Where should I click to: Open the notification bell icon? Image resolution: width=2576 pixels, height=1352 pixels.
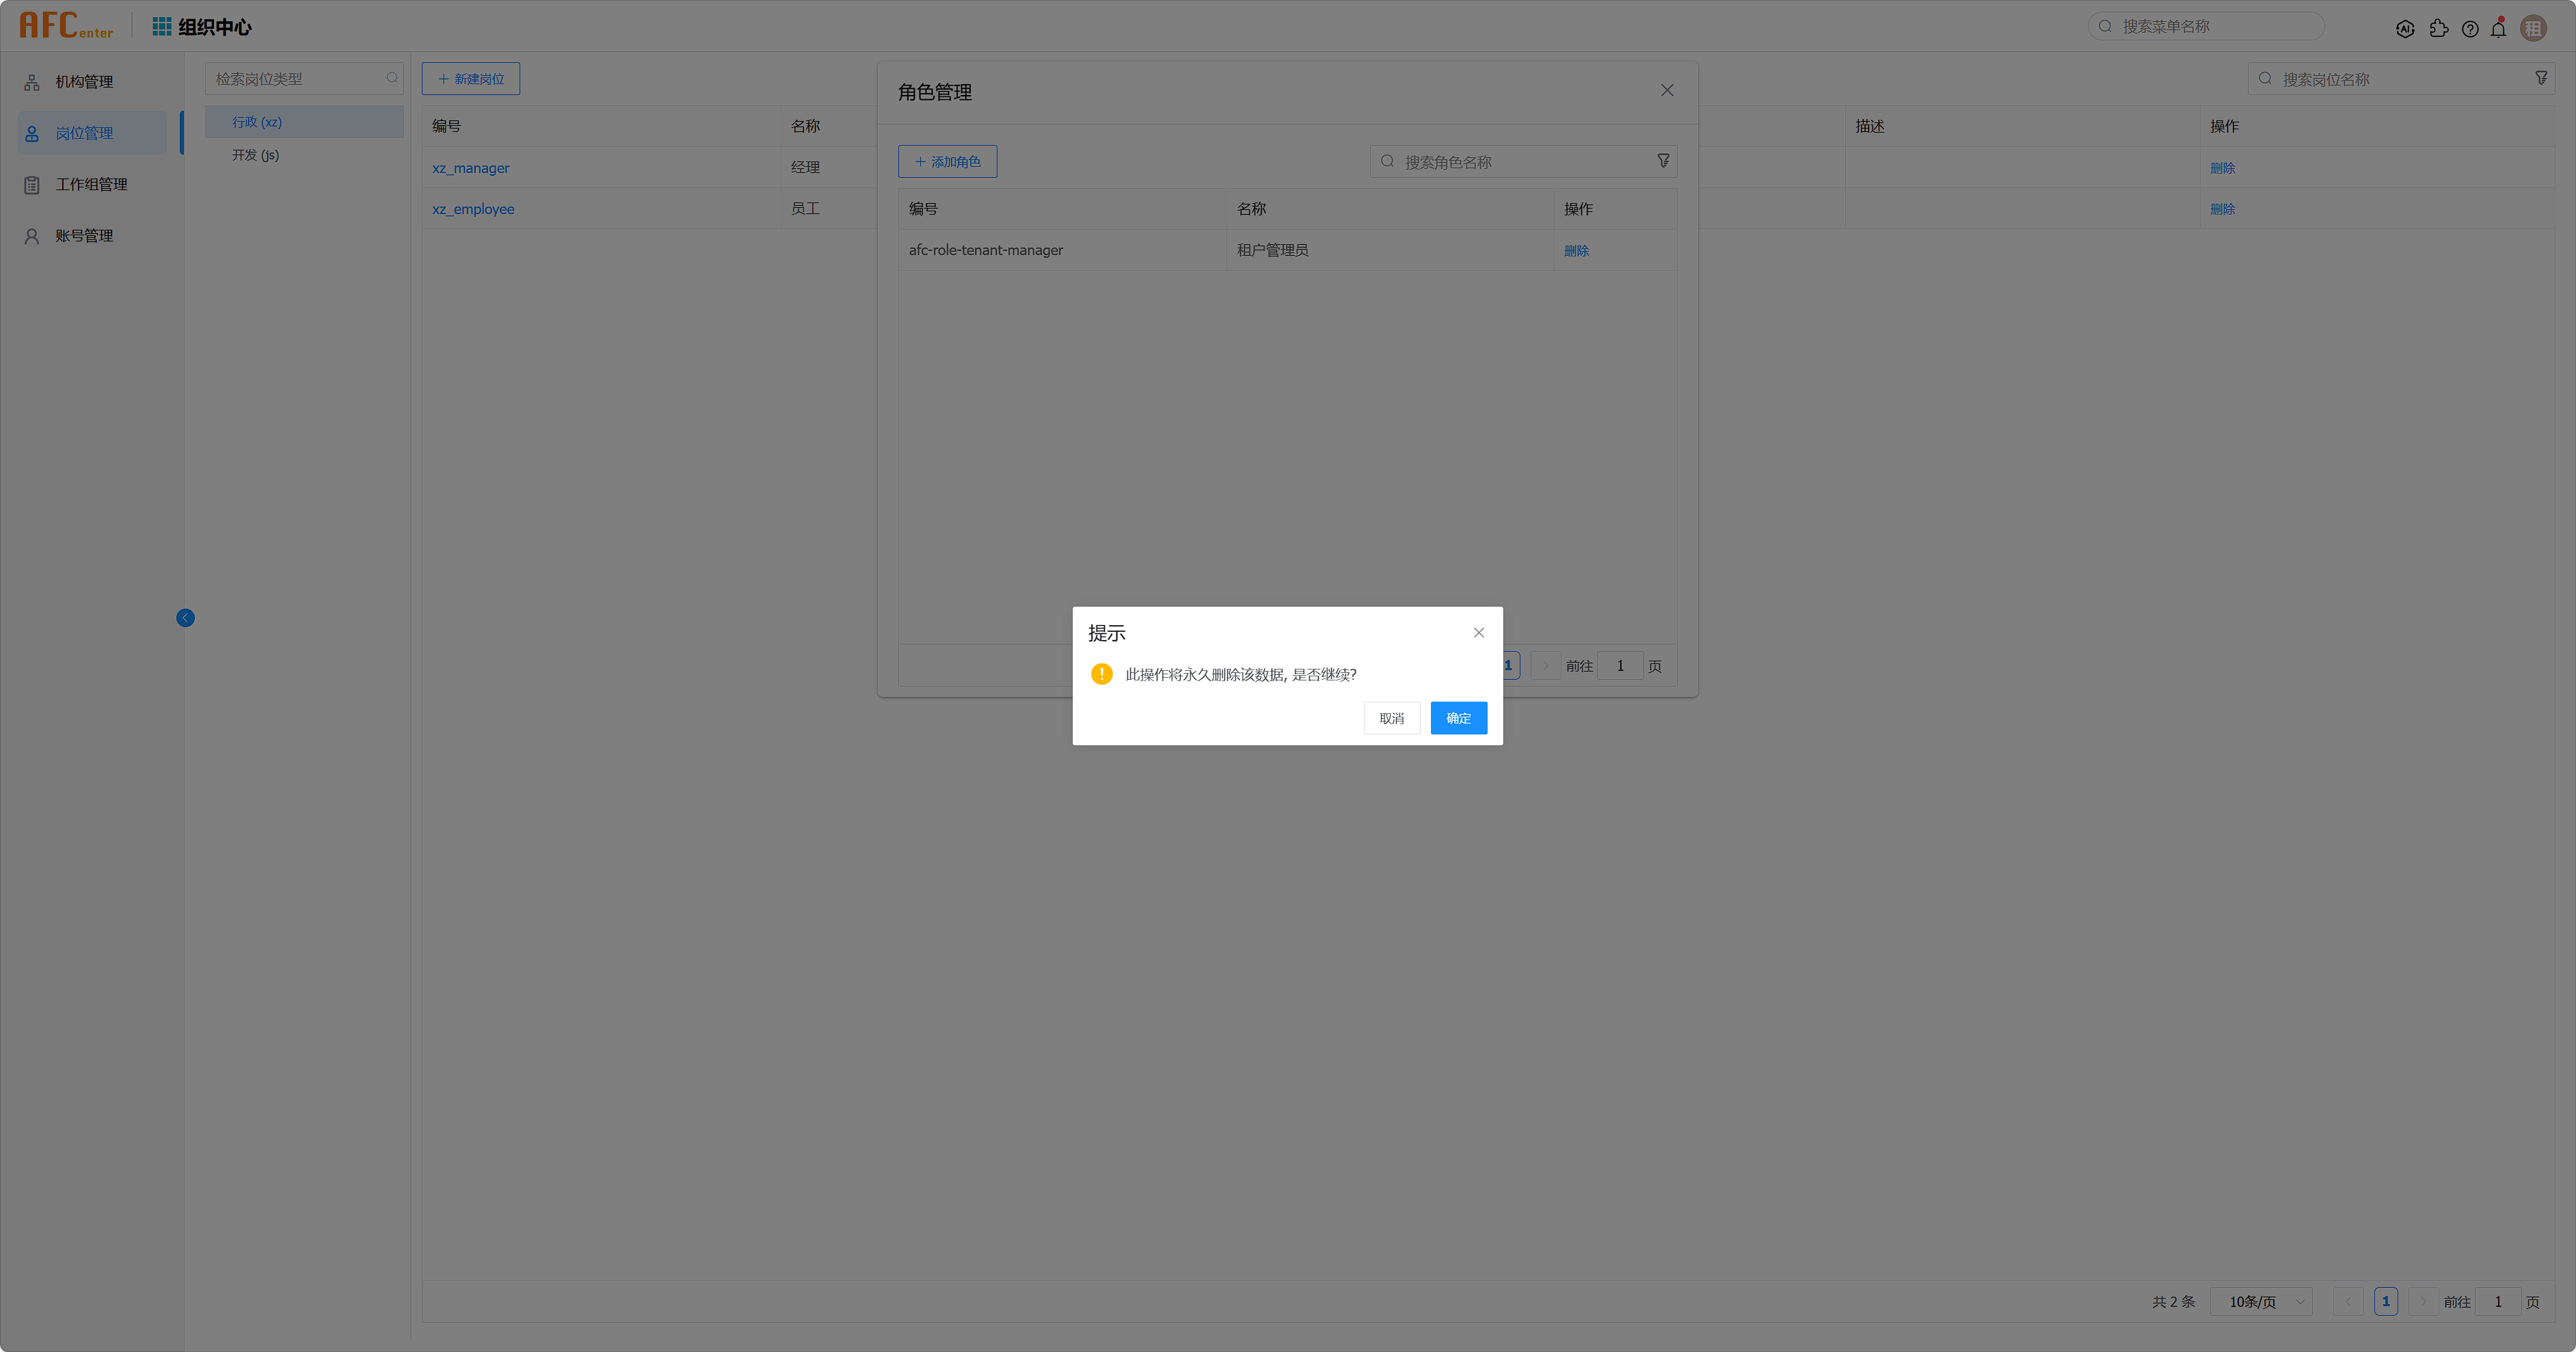coord(2498,29)
